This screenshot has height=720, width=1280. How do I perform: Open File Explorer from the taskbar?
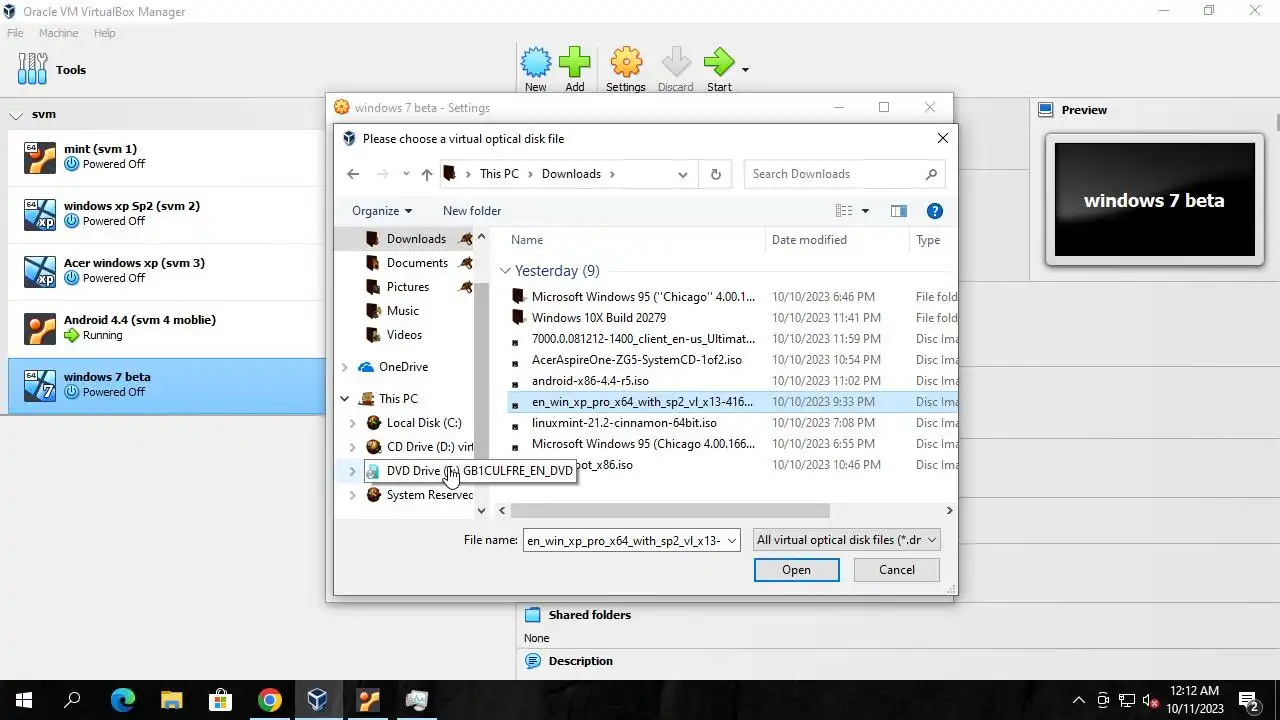[x=171, y=700]
